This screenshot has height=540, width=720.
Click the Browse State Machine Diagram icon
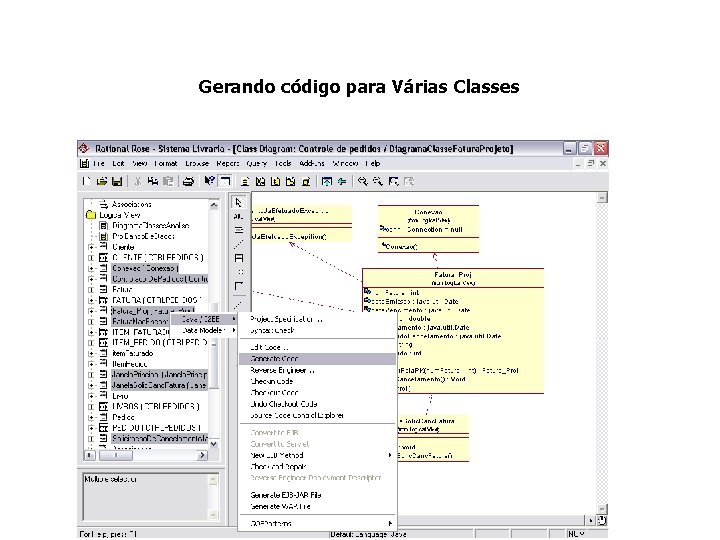coord(291,182)
